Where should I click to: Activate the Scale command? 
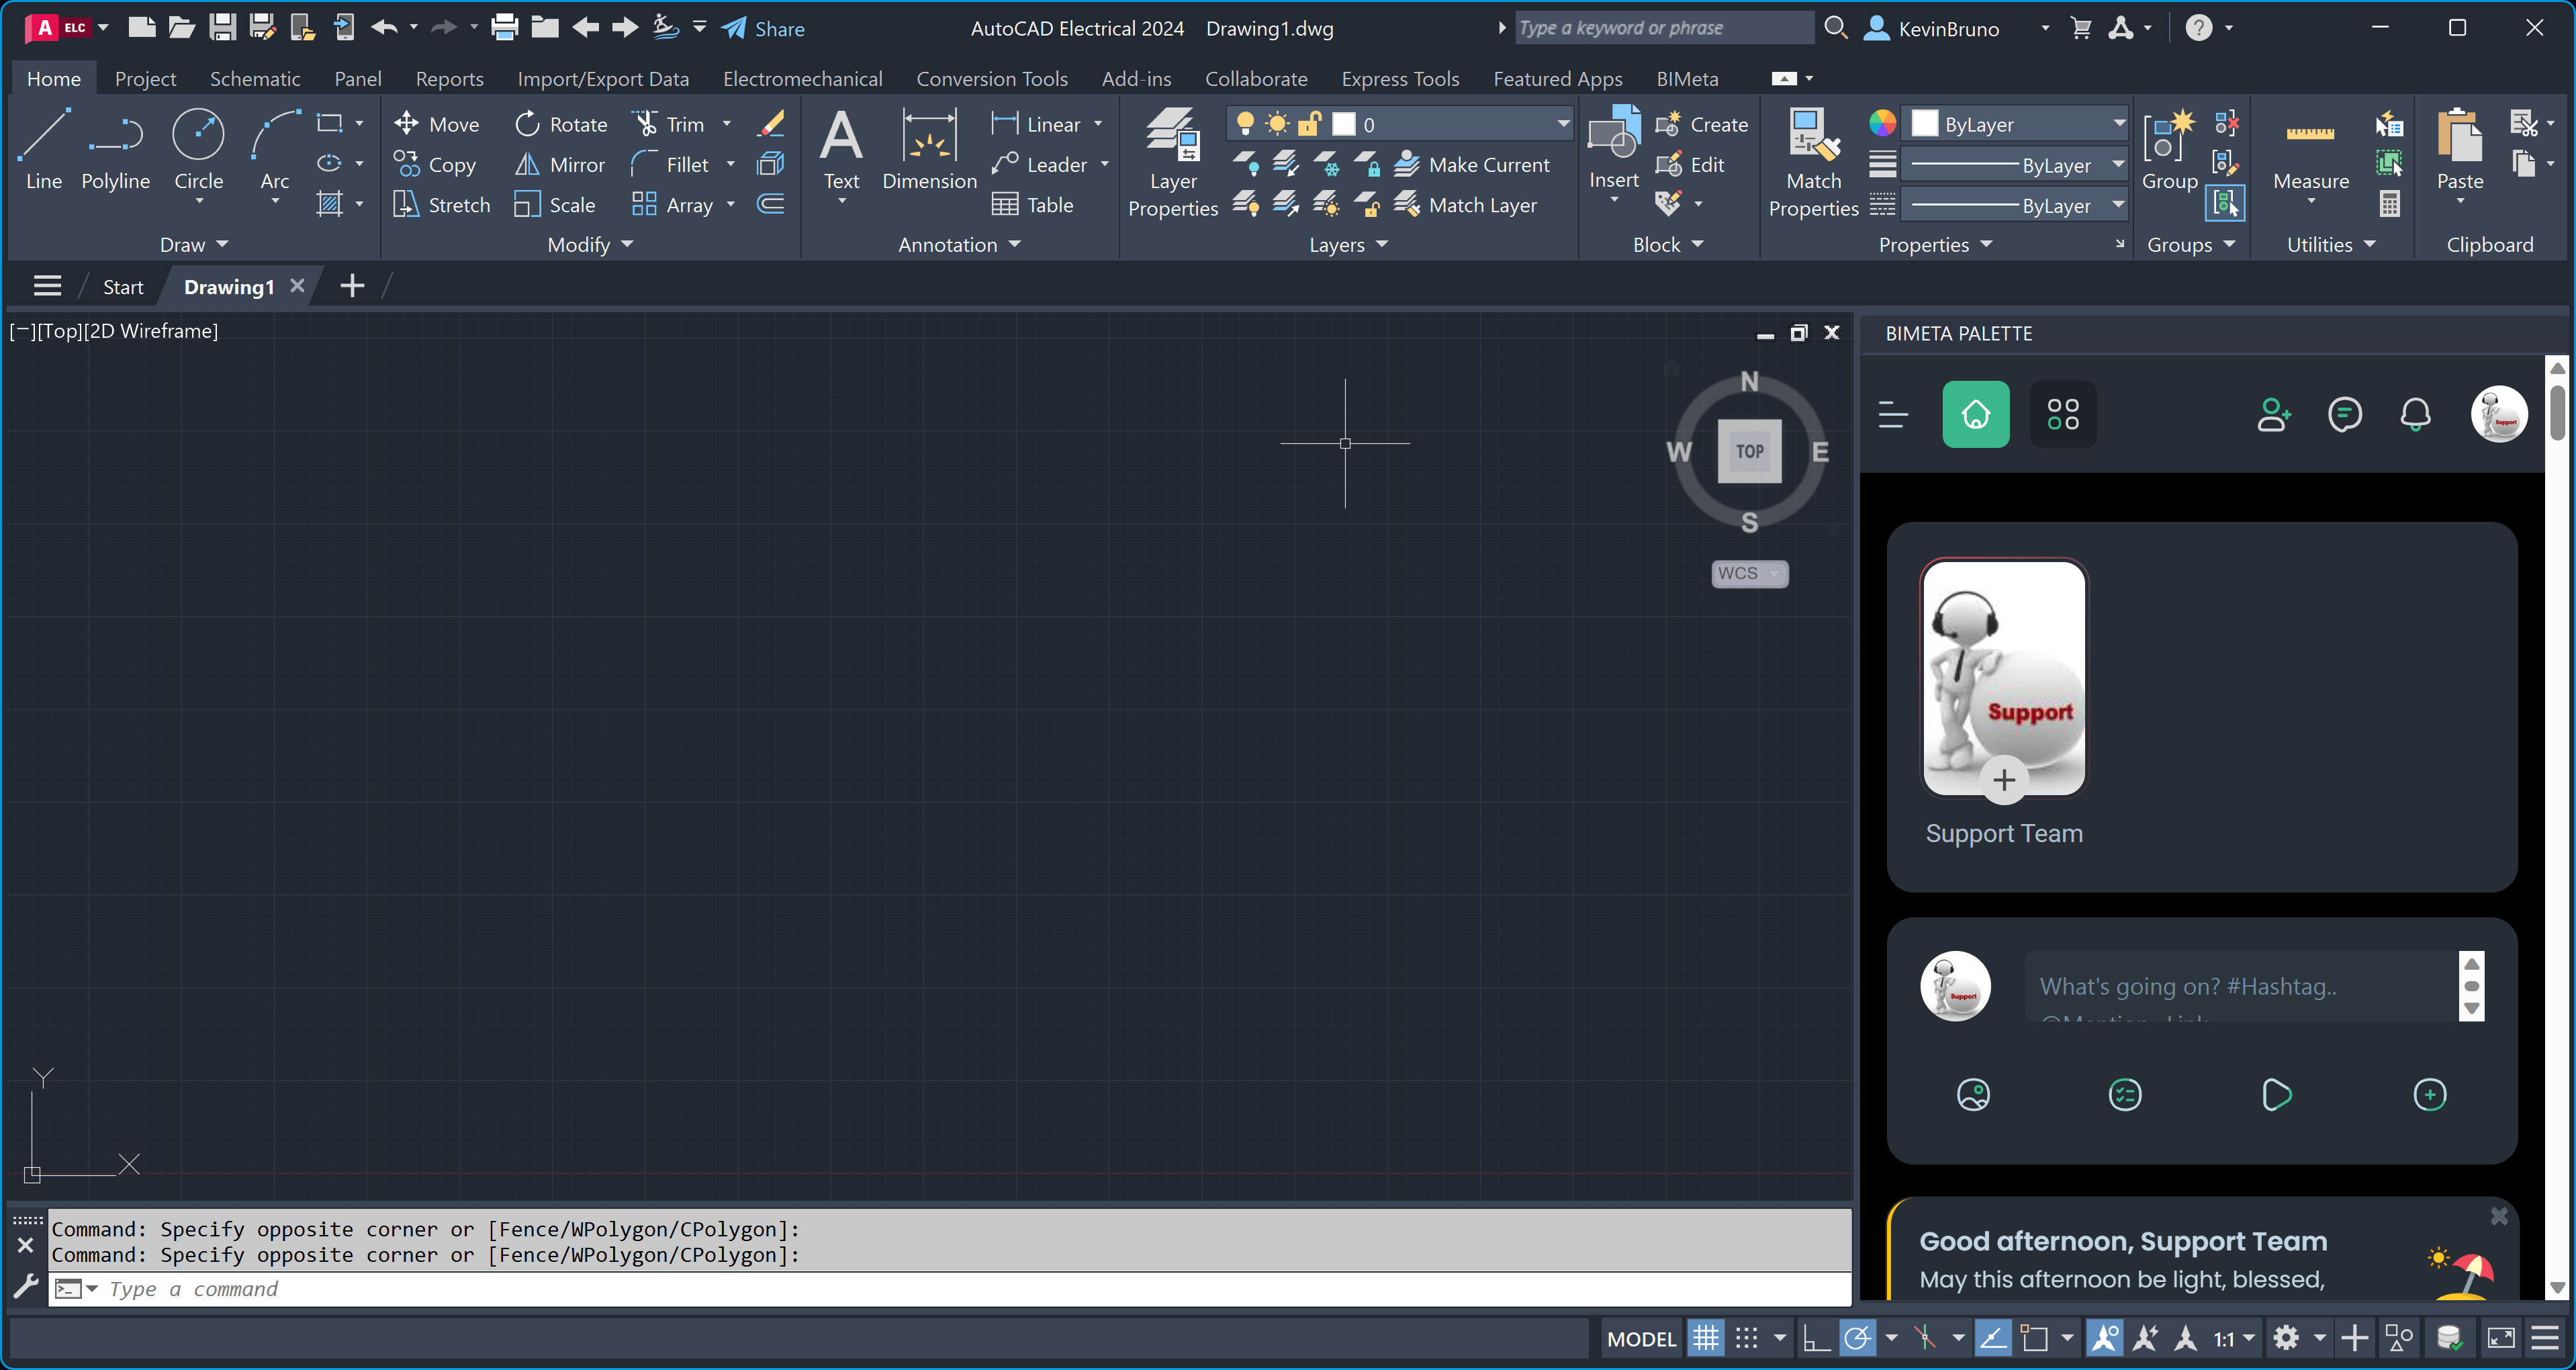555,204
